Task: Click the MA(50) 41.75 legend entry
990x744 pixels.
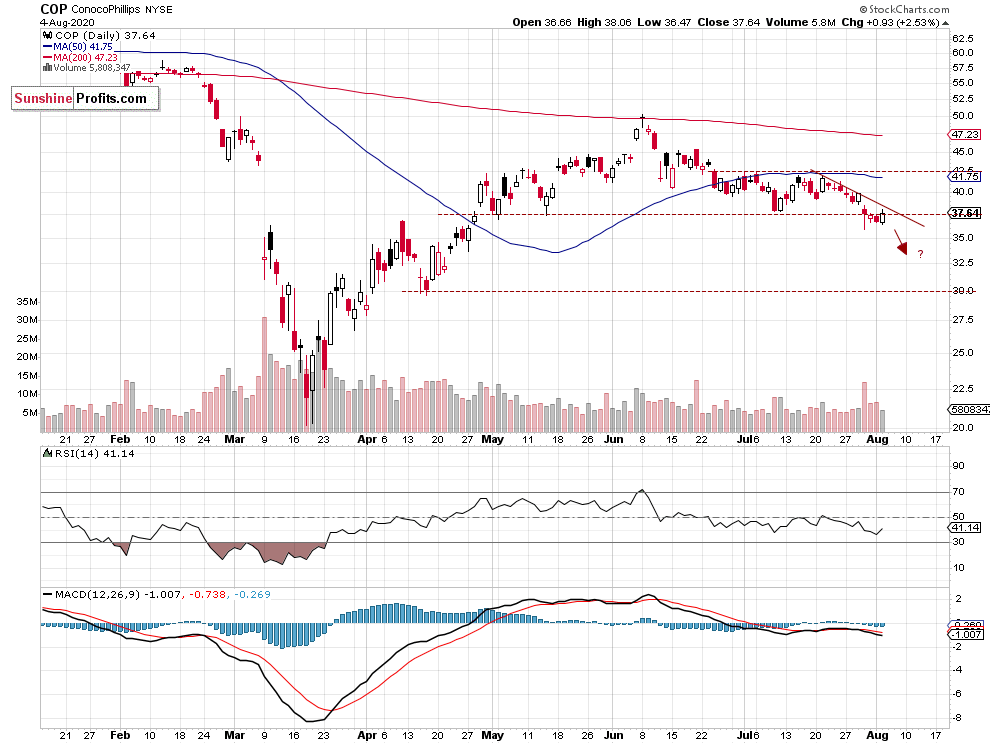Action: pos(83,47)
